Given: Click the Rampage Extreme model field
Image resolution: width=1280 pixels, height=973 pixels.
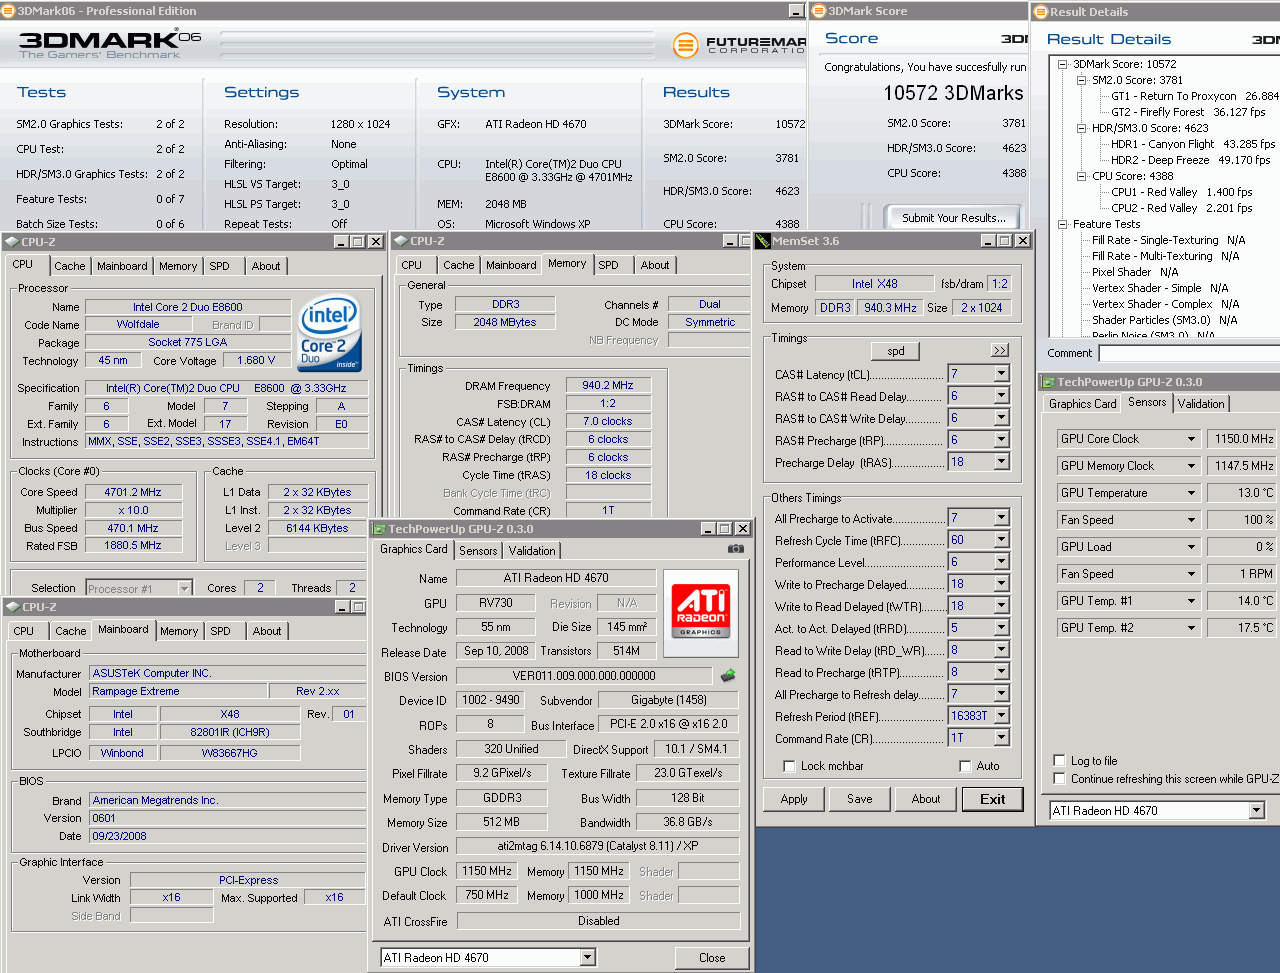Looking at the screenshot, I should (179, 691).
